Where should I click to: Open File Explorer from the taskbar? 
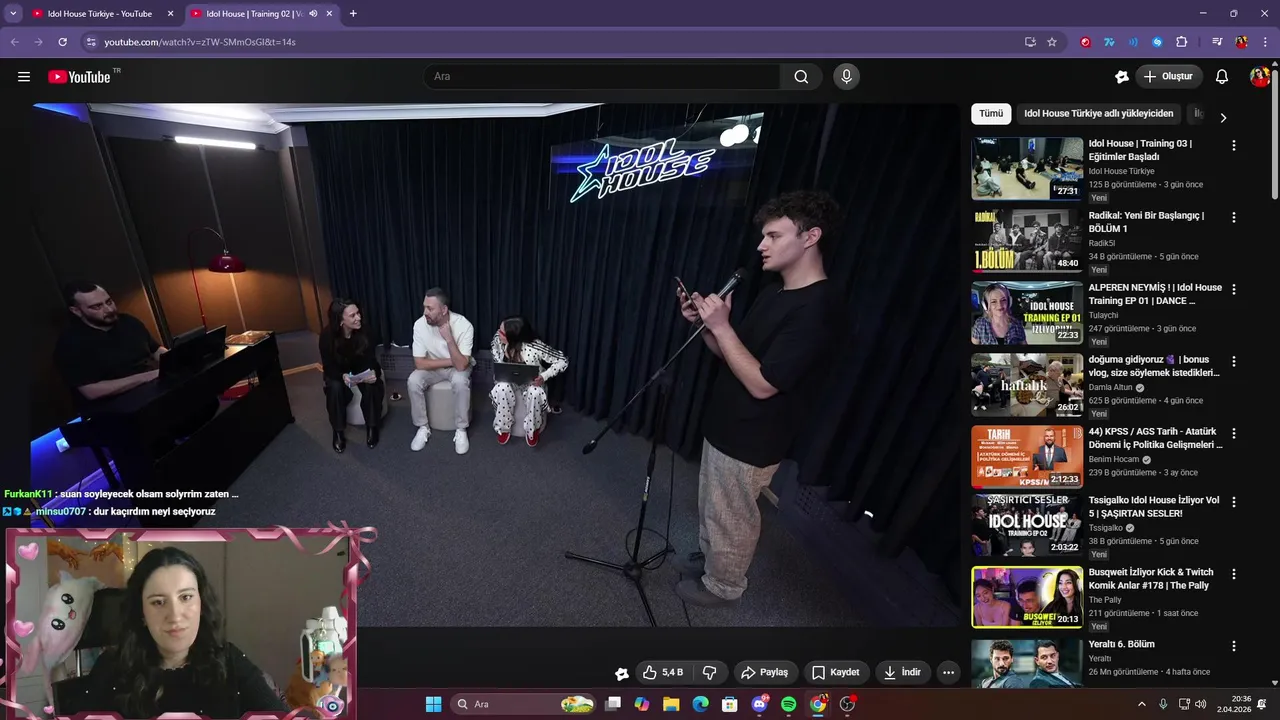[x=671, y=704]
